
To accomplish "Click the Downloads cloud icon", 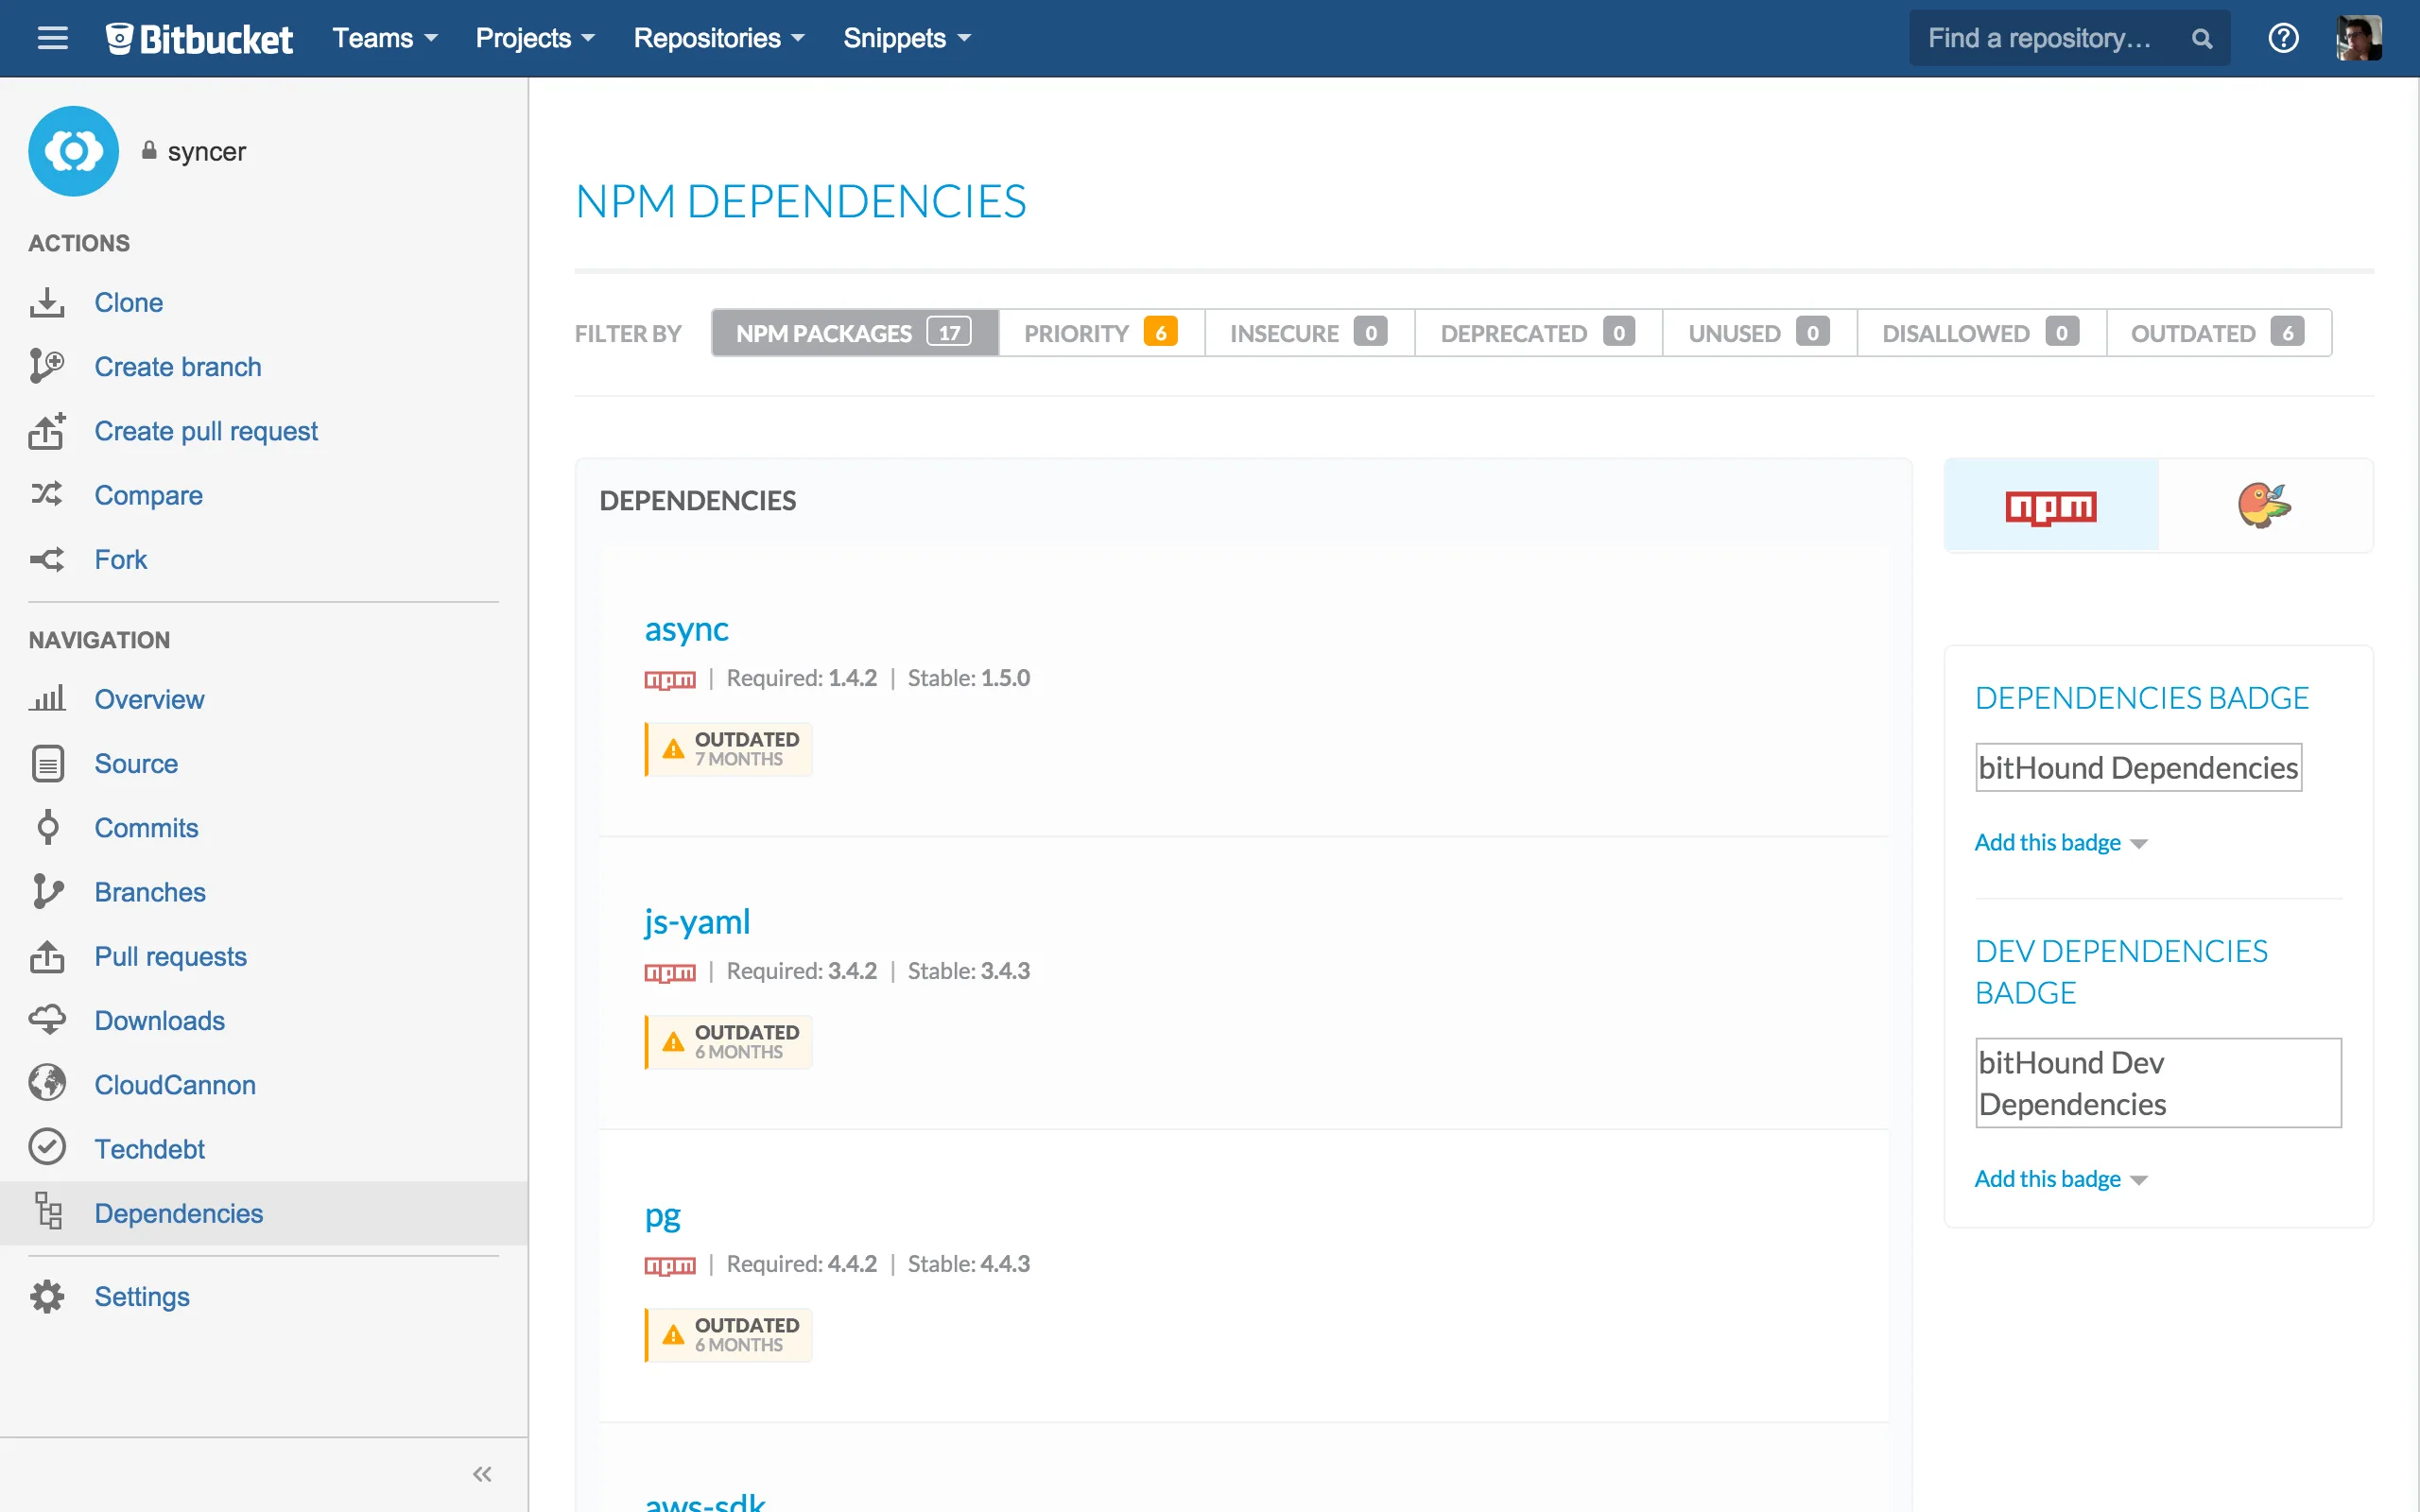I will tap(47, 1020).
